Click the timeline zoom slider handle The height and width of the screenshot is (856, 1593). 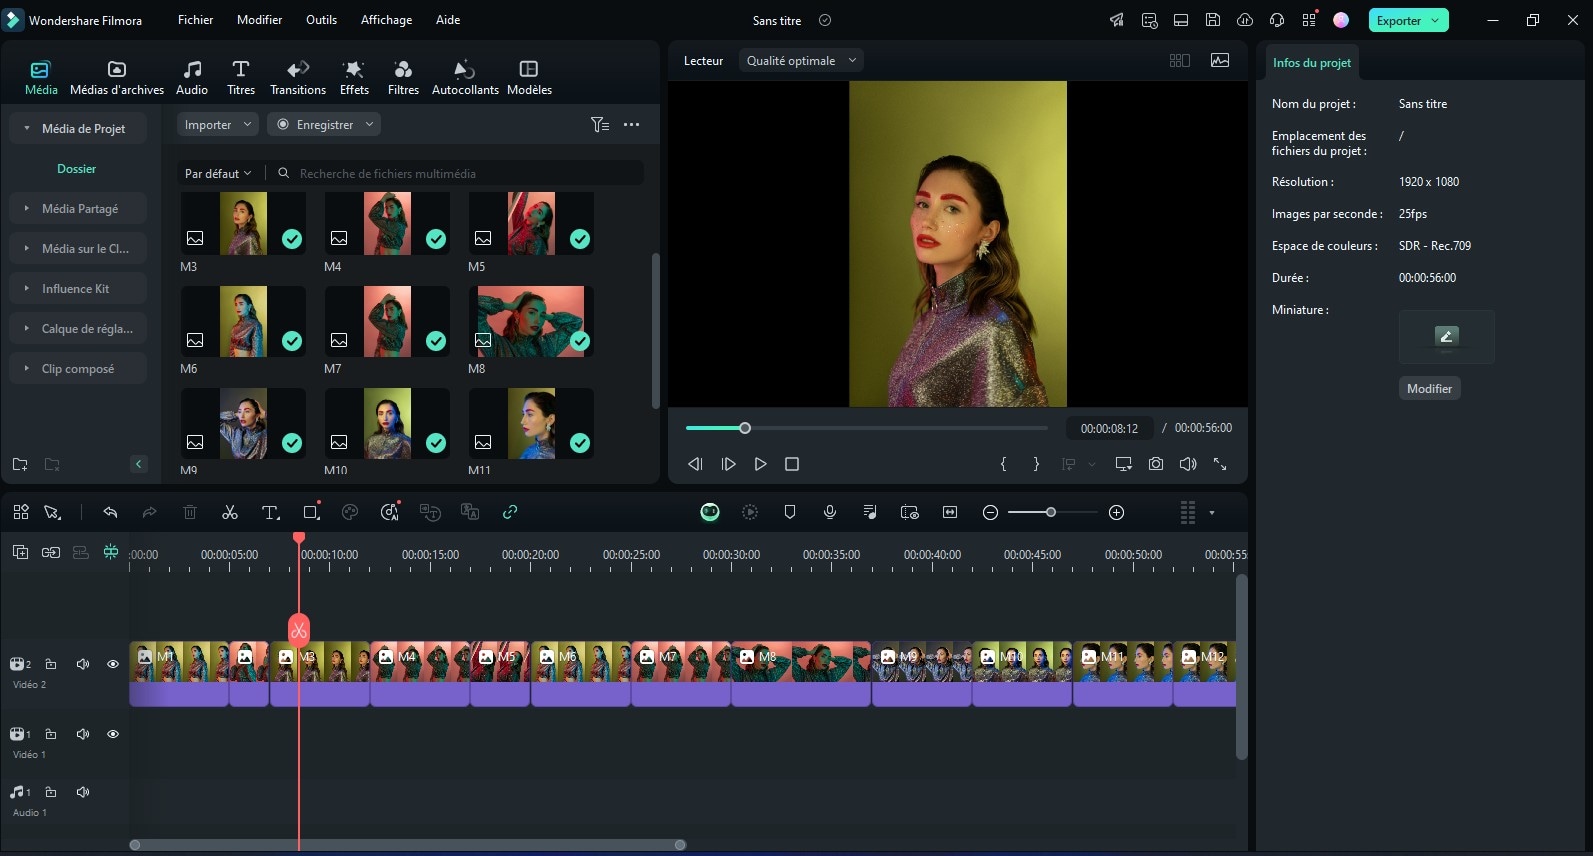(x=1050, y=512)
